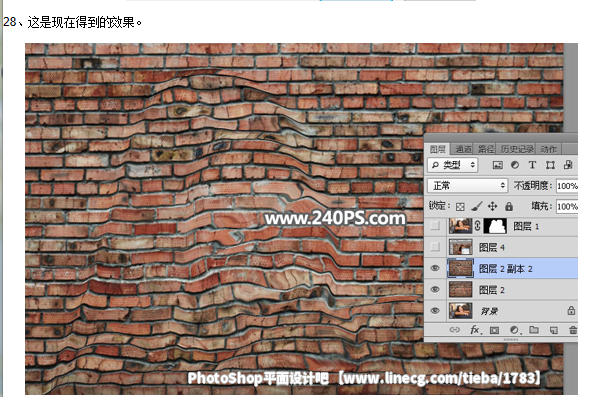596x397 pixels.
Task: Click step text 28、这是现在得到的效果
Action: click(72, 22)
